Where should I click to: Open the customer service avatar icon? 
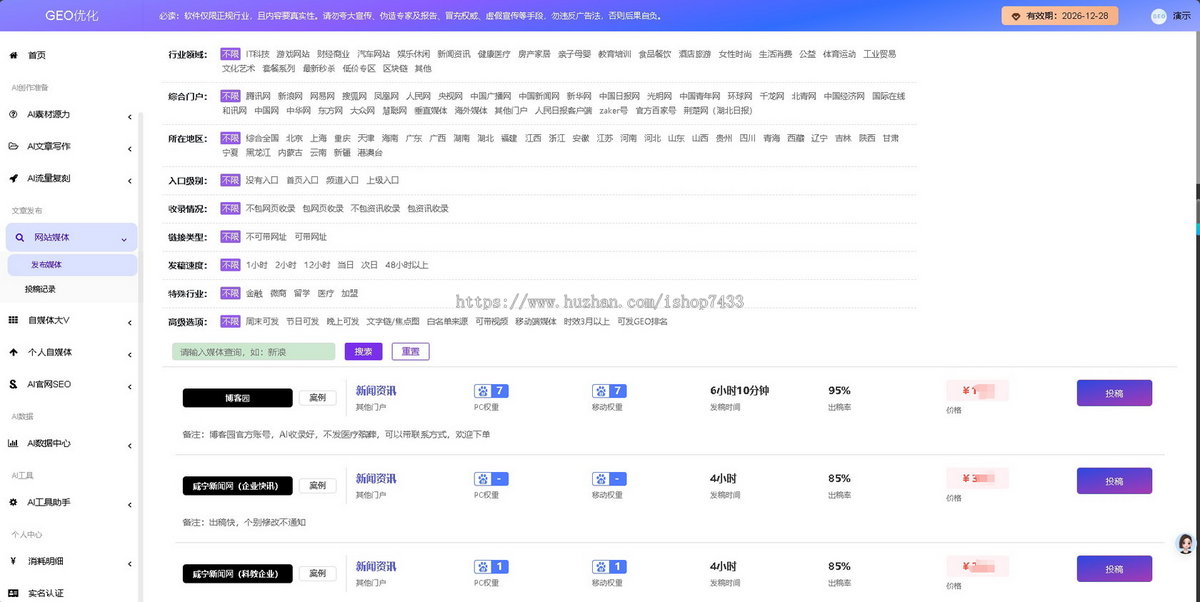tap(1186, 543)
